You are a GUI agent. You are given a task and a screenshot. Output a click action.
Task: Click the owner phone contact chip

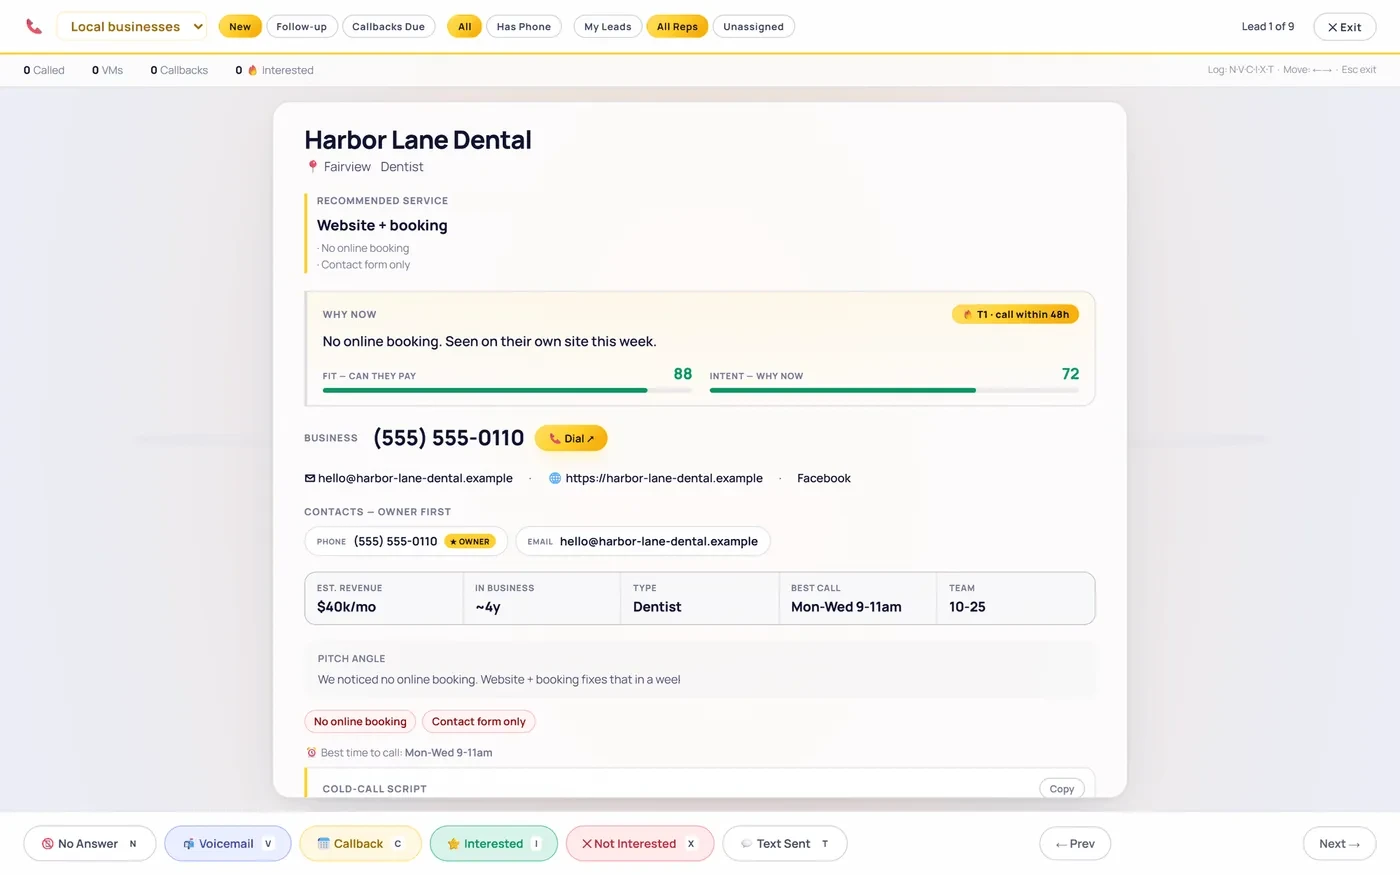tap(406, 541)
